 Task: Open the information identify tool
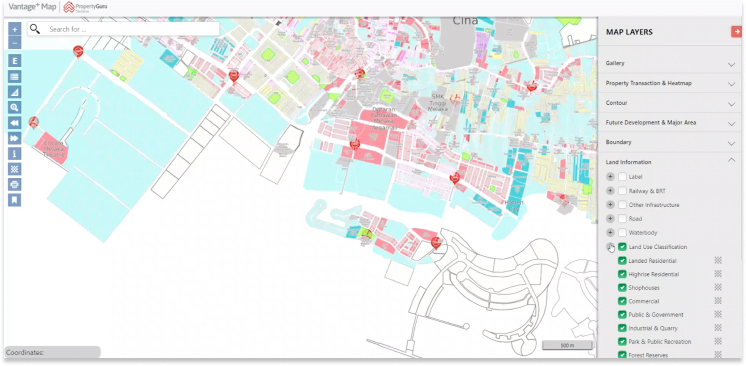pyautogui.click(x=15, y=154)
